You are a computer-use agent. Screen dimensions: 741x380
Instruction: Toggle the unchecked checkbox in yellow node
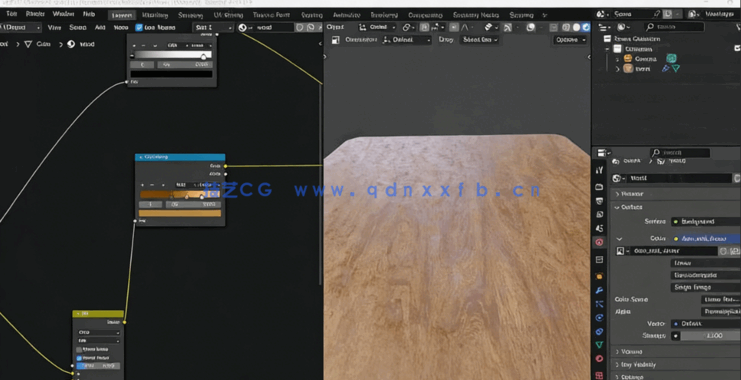[79, 350]
